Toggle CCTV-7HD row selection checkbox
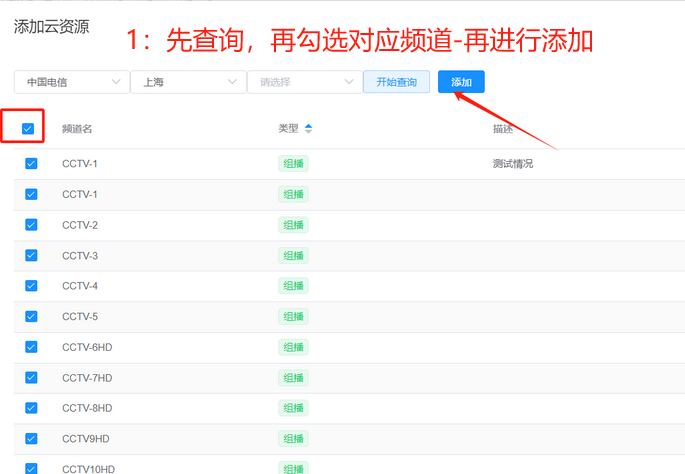Screen dimensions: 685x474 pos(31,377)
